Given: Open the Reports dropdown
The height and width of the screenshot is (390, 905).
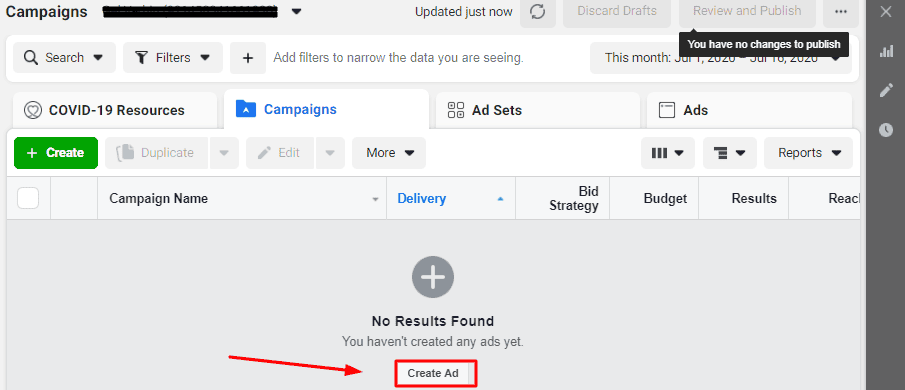Looking at the screenshot, I should coord(808,153).
